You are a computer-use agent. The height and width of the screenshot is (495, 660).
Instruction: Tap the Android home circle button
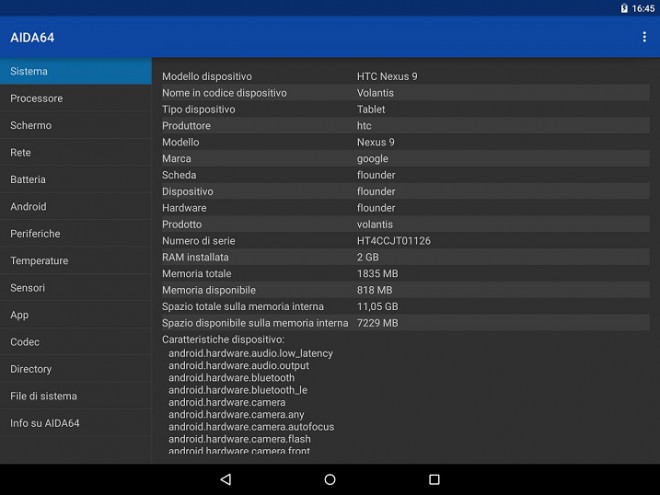(330, 479)
